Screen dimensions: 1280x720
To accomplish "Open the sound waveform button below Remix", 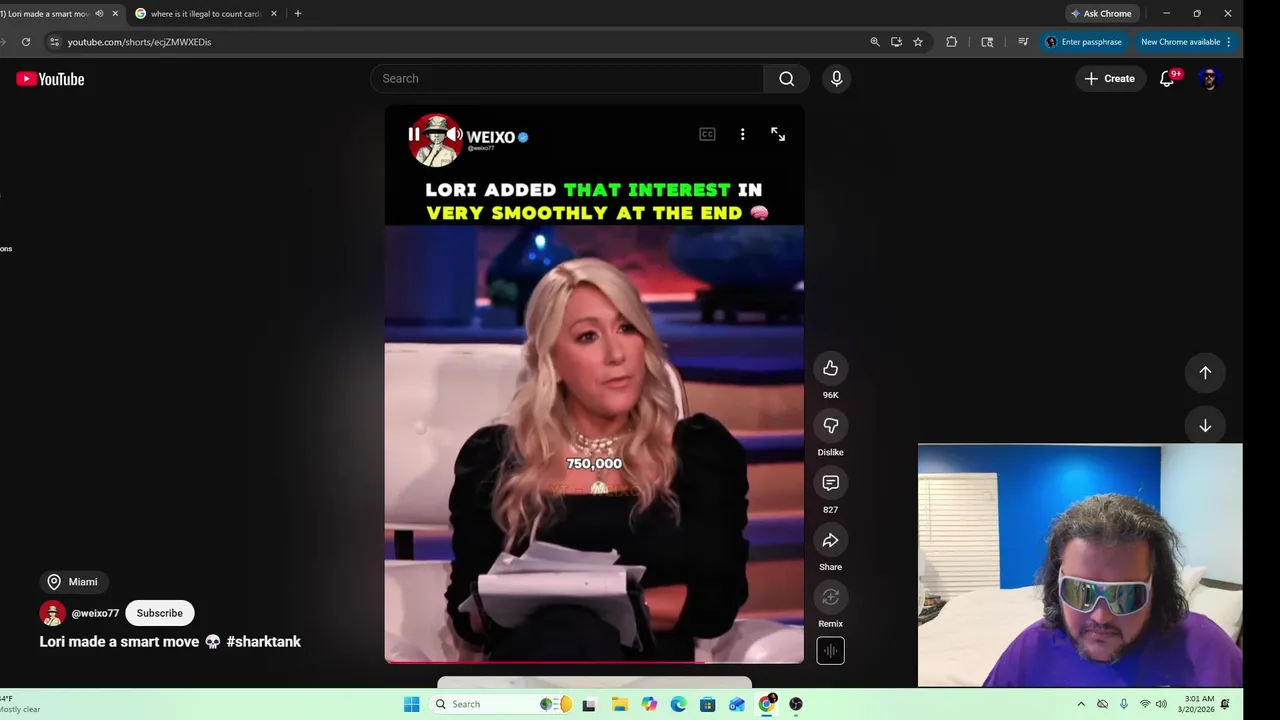I will [x=830, y=651].
